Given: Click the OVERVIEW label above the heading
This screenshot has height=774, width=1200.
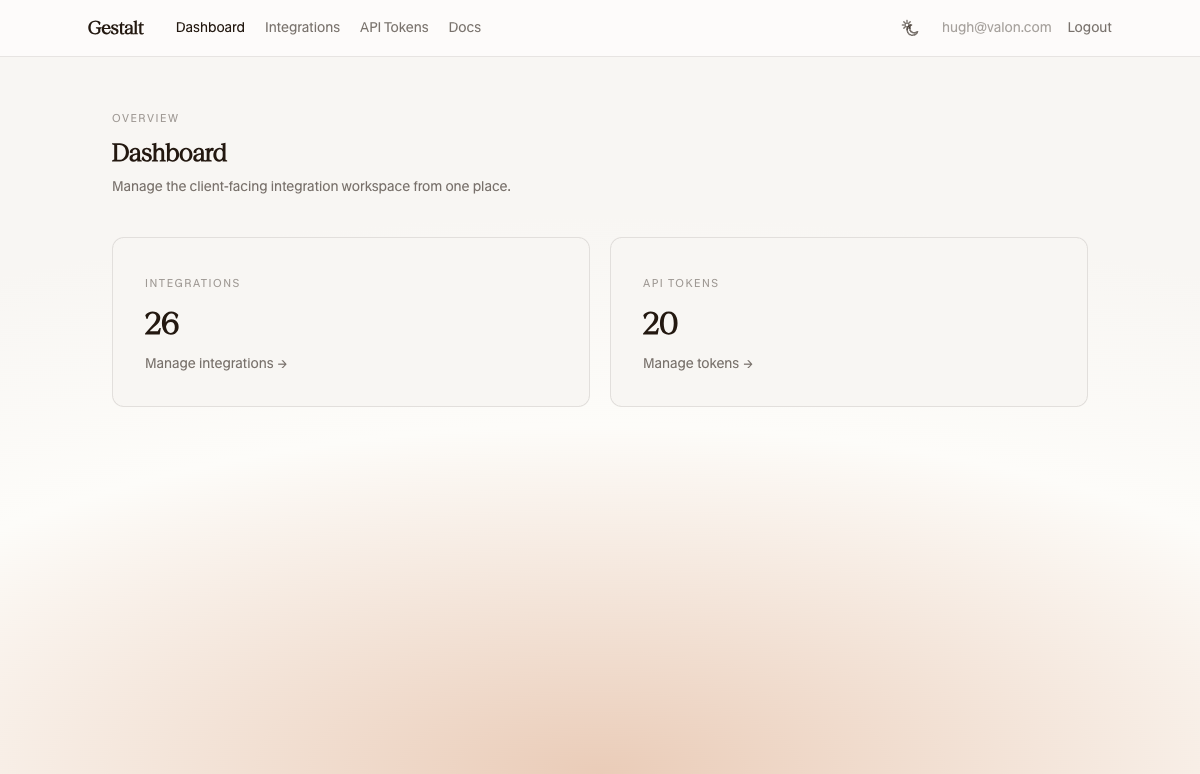Looking at the screenshot, I should coord(145,118).
